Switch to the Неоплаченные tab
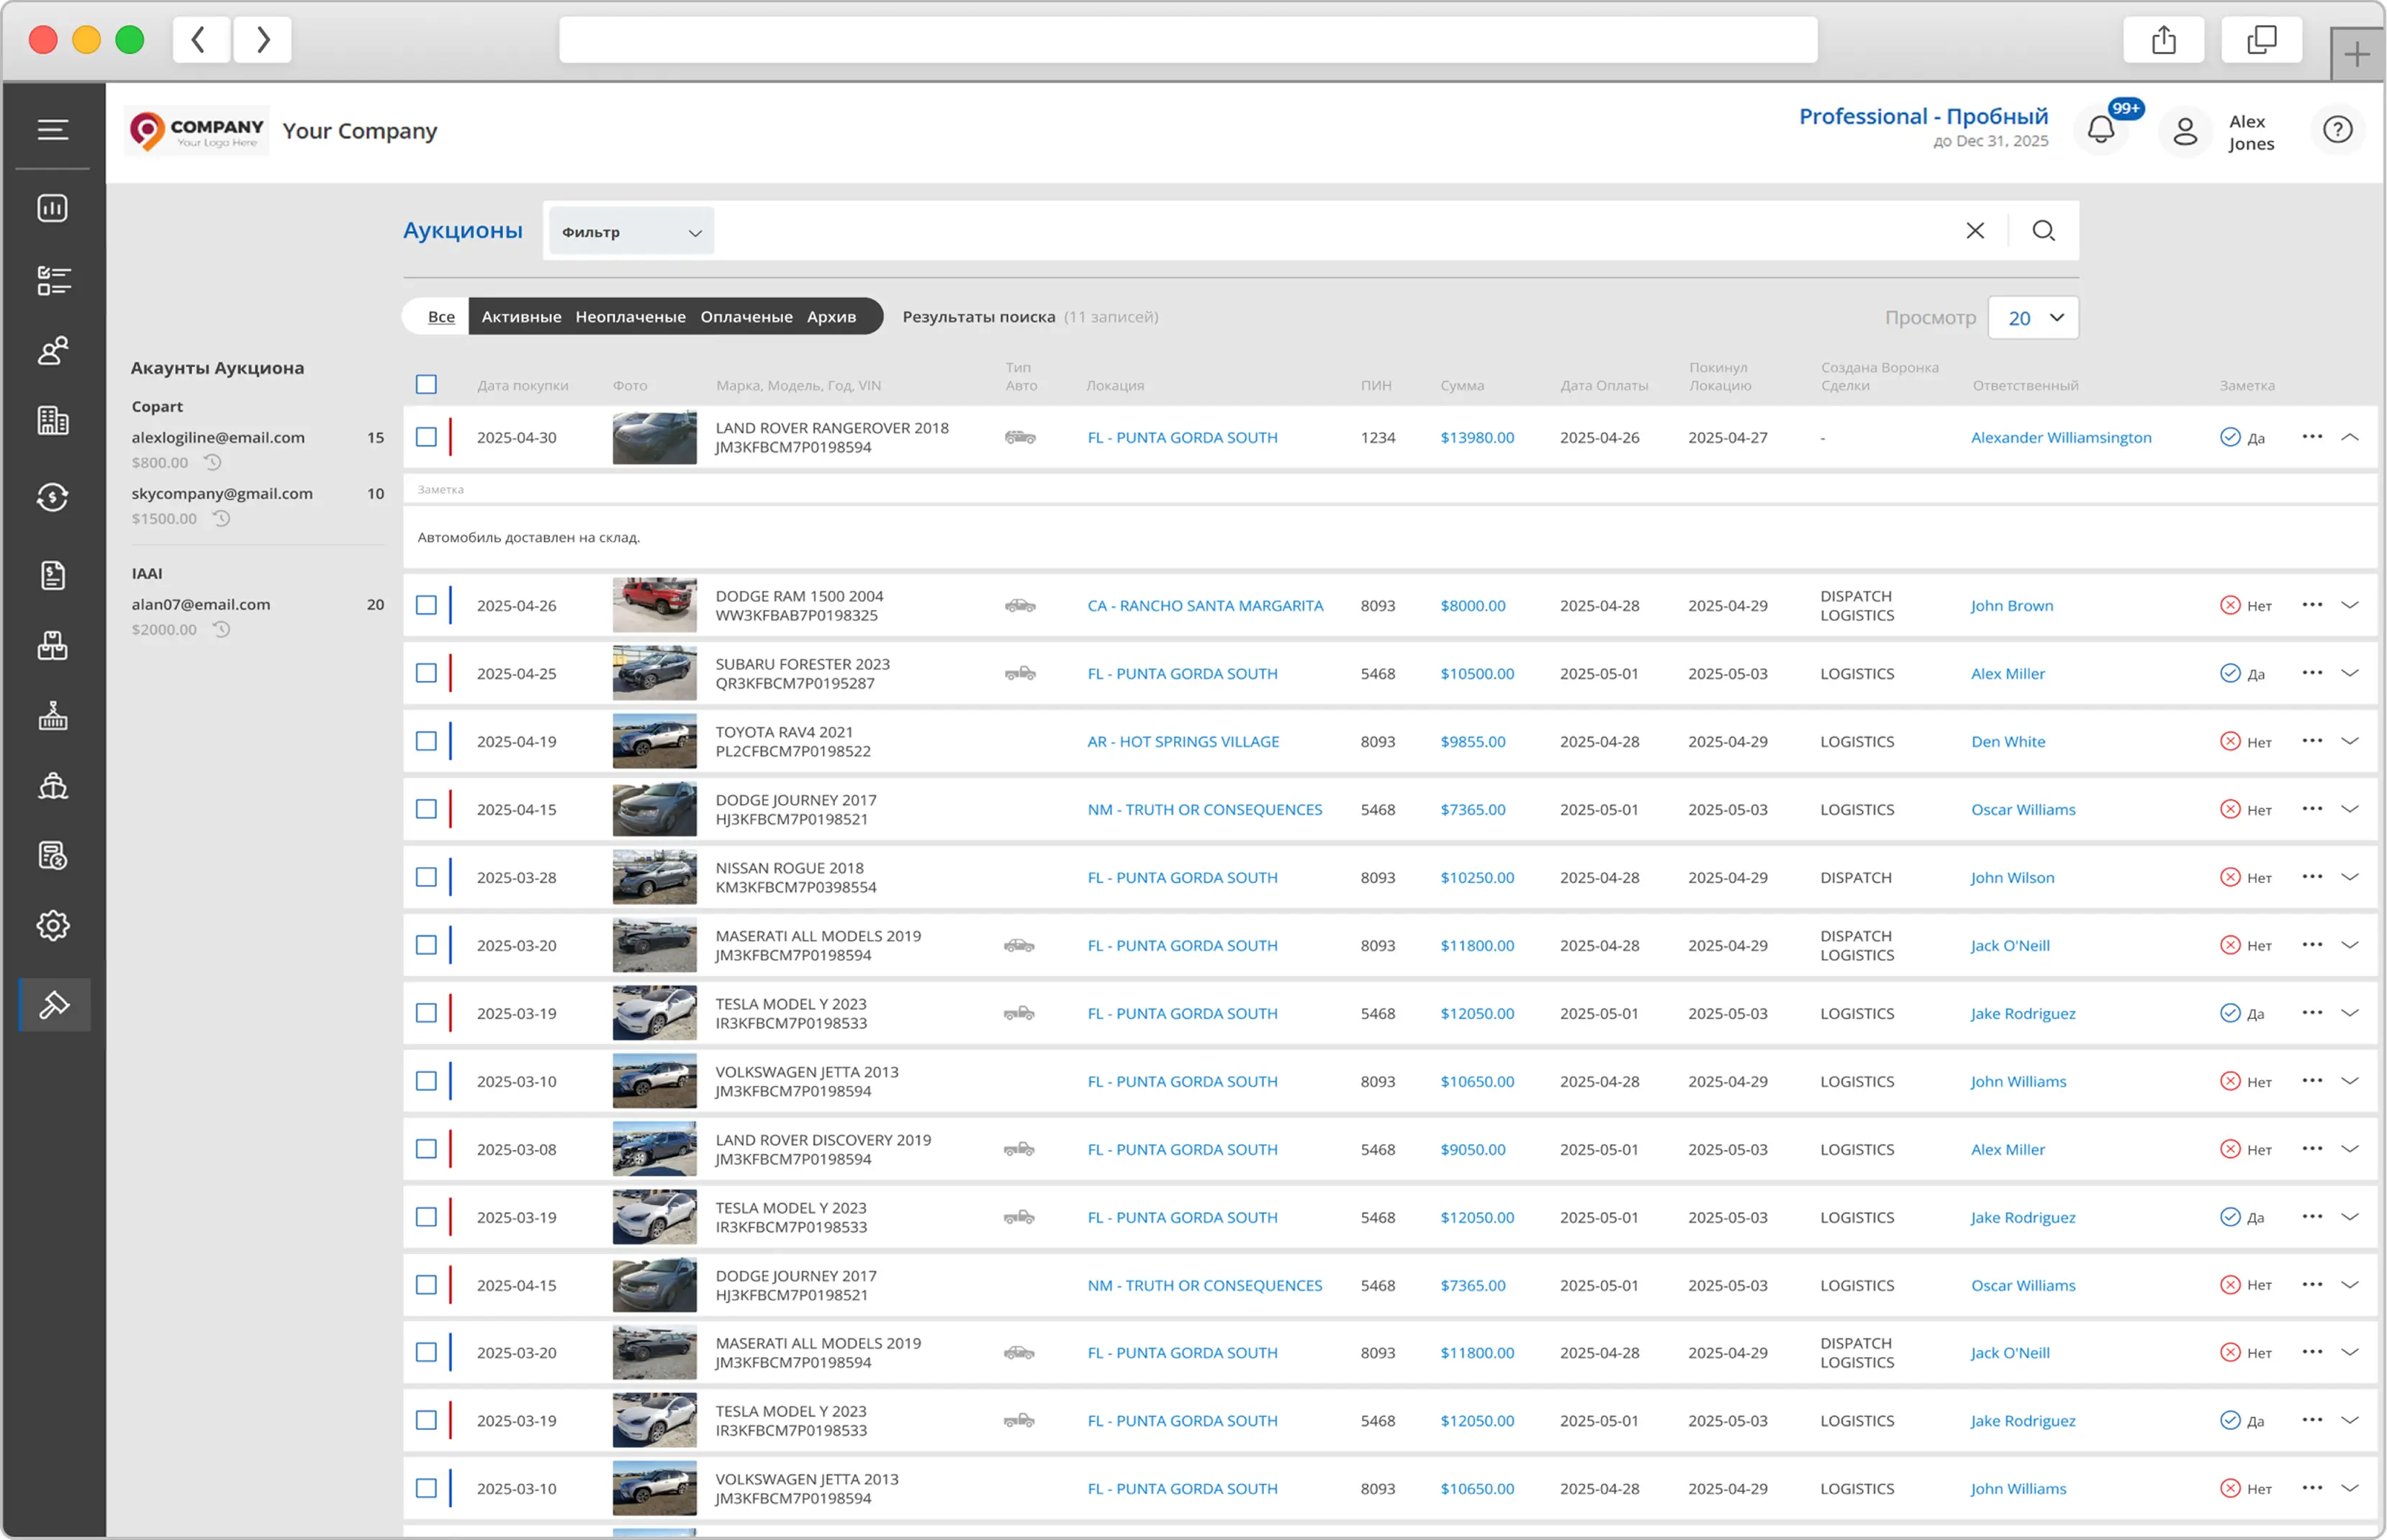Viewport: 2387px width, 1540px height. click(x=630, y=316)
